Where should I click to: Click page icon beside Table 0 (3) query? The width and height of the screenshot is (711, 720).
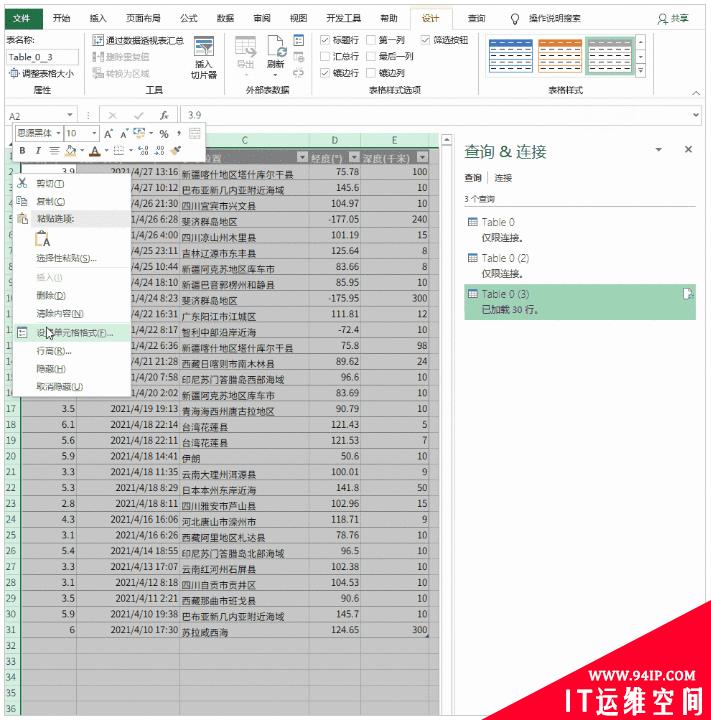688,294
